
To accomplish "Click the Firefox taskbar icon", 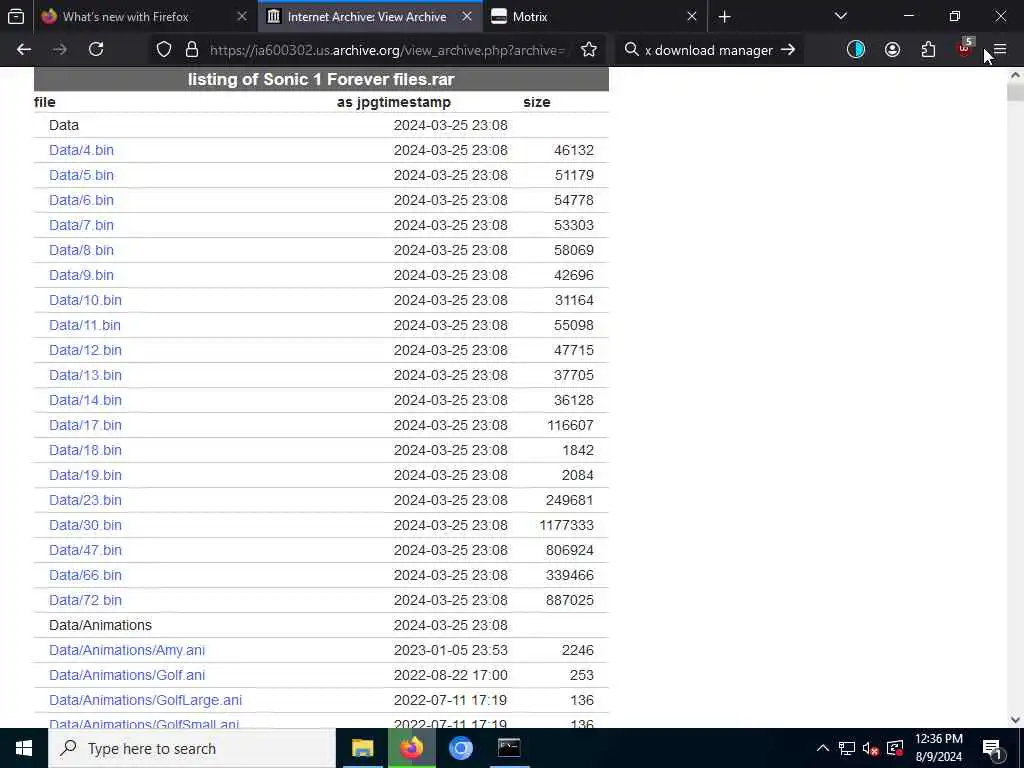I will click(x=411, y=748).
